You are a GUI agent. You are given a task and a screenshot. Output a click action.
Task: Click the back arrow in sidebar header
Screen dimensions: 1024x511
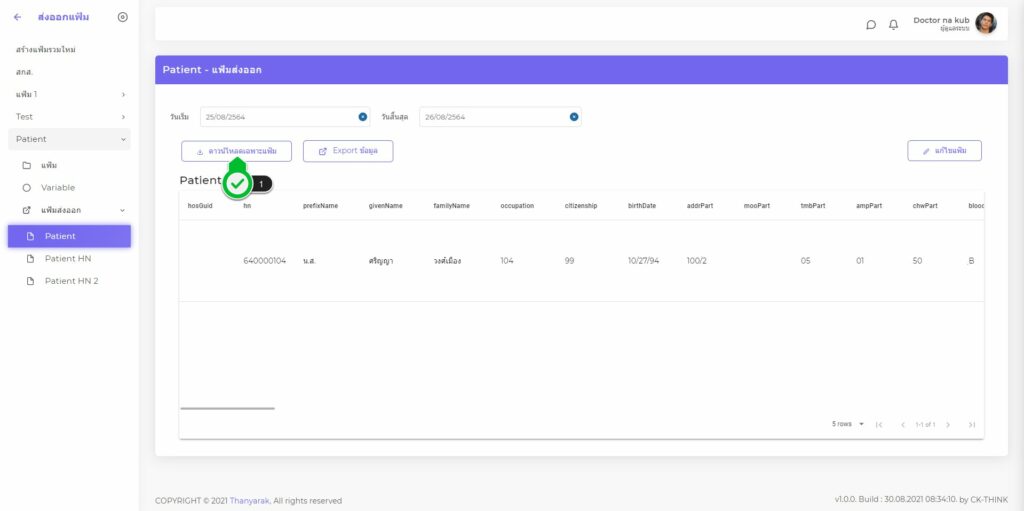coord(17,17)
